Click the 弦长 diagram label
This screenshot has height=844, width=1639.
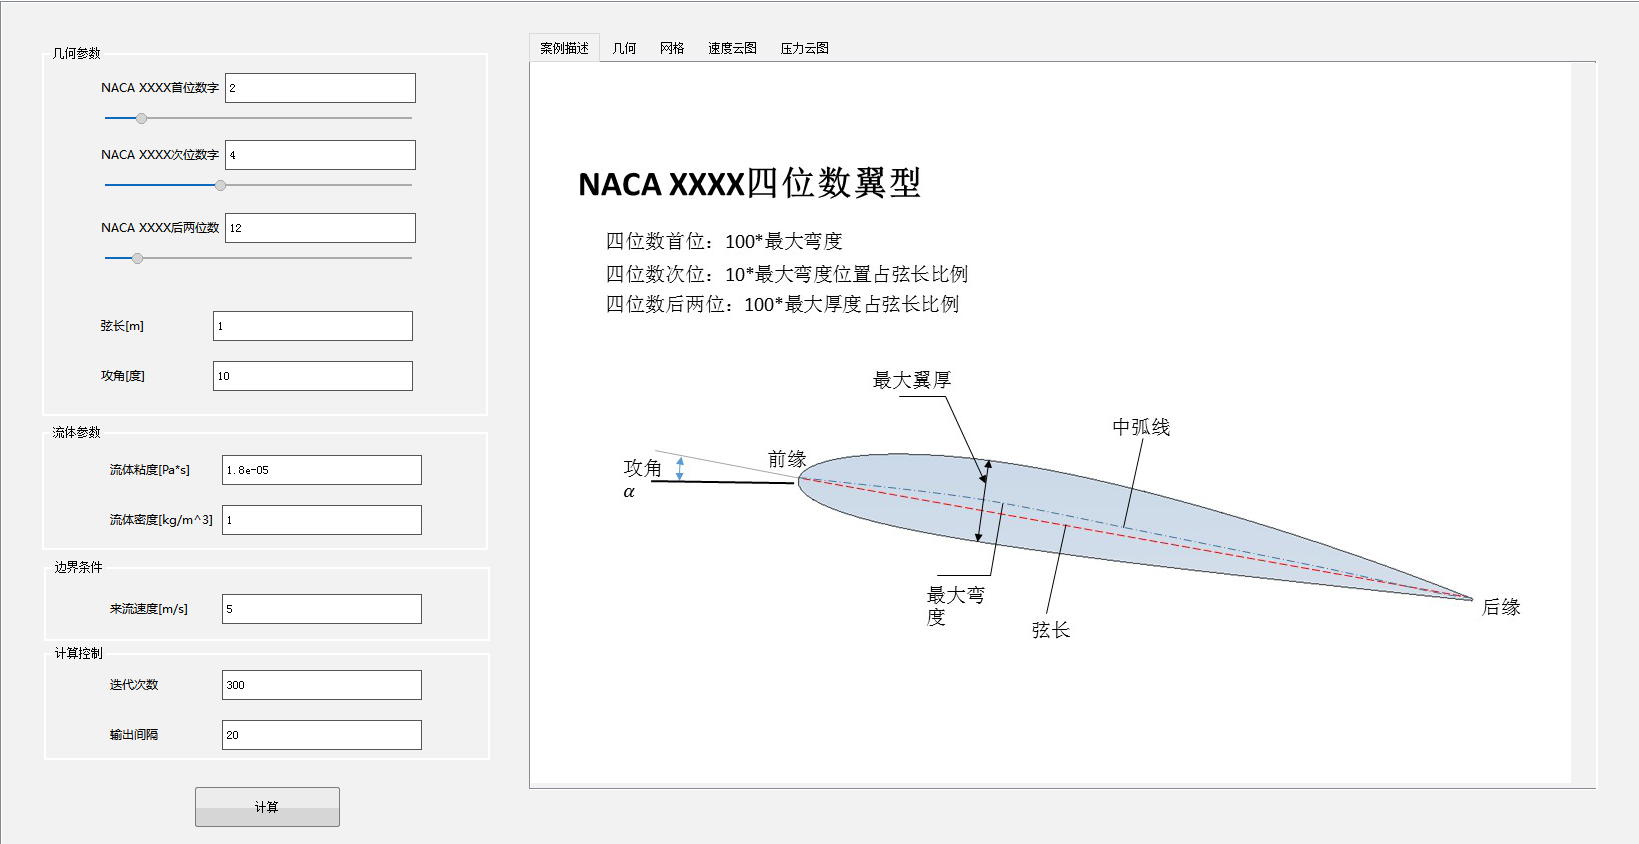pyautogui.click(x=1051, y=630)
